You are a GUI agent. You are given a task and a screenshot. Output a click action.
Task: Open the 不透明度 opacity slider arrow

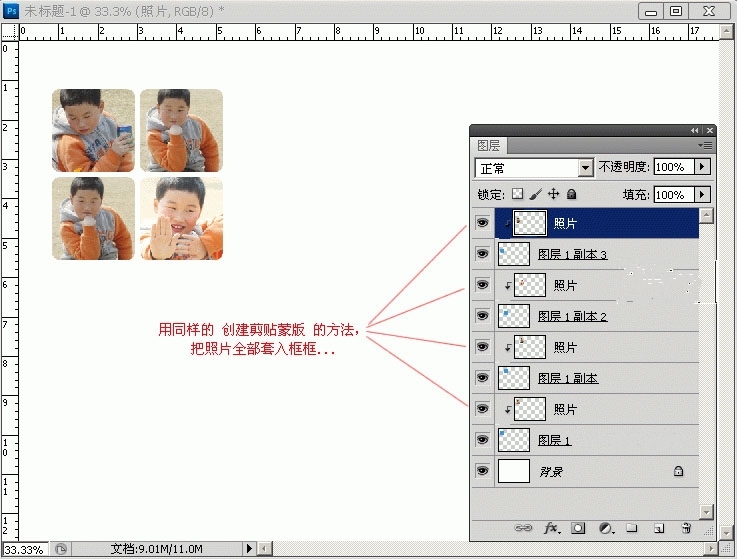click(703, 166)
